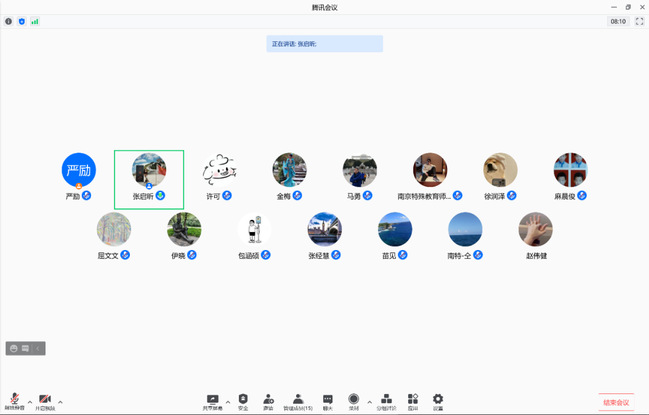Enter fullscreen mode via top-right icon
The image size is (649, 415).
click(639, 21)
